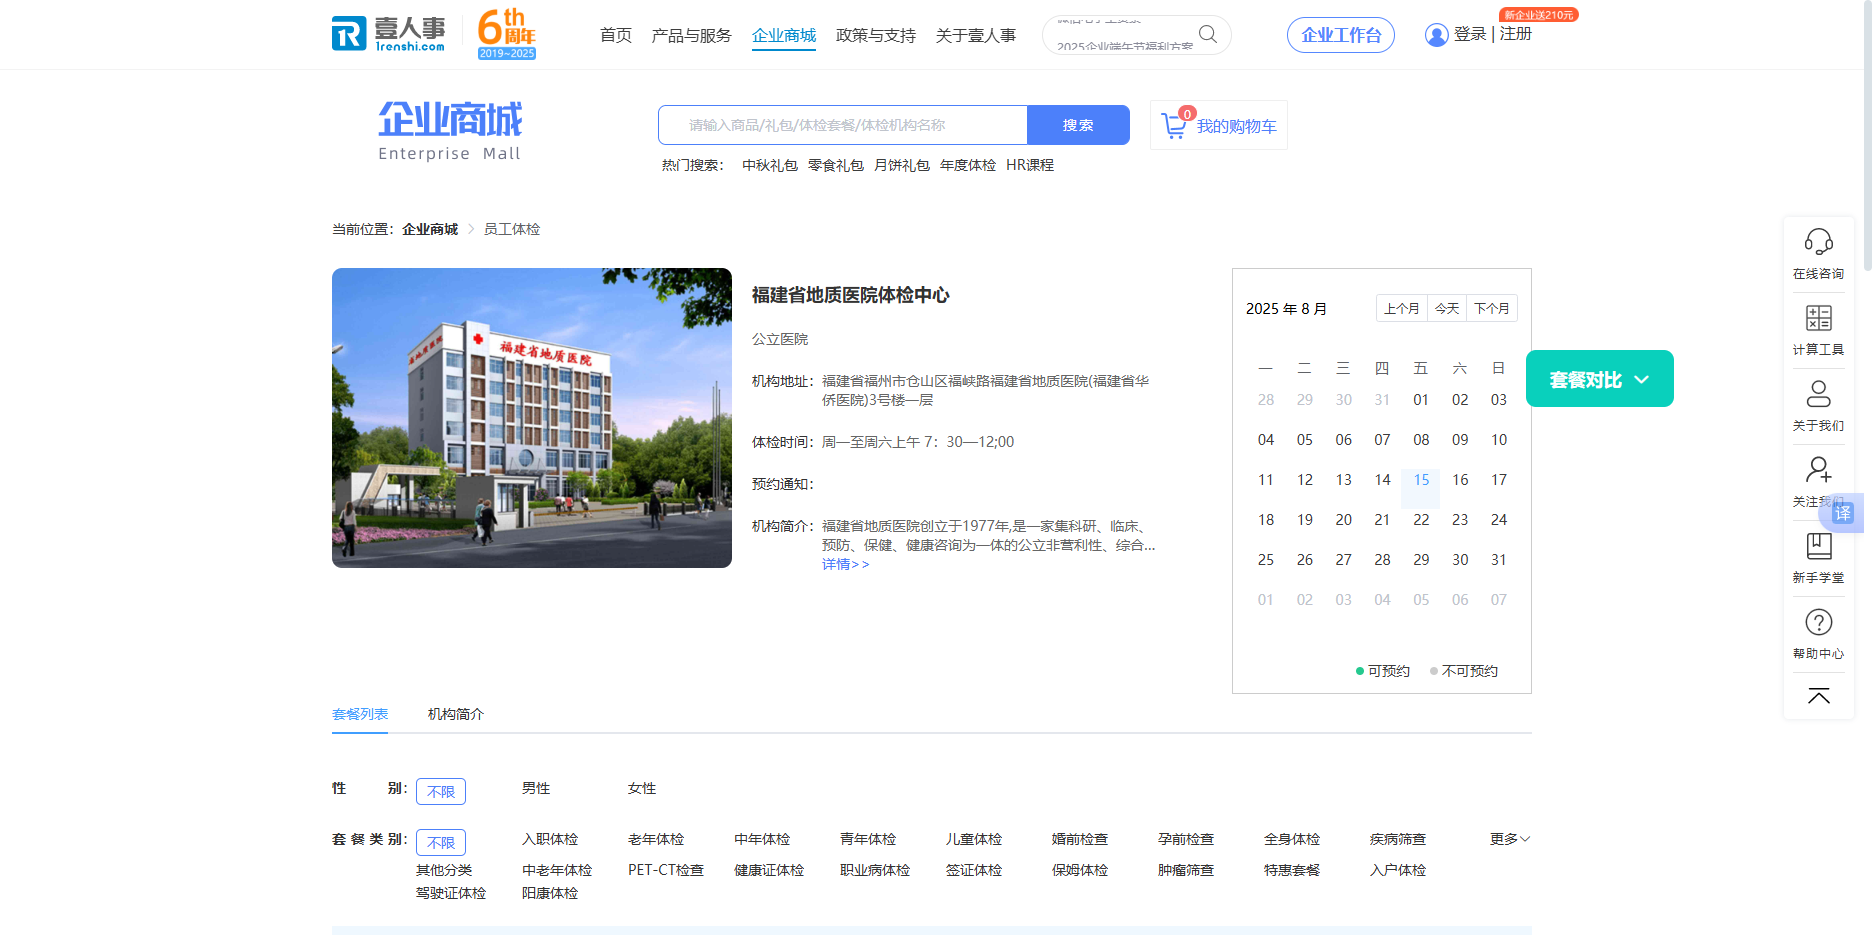
Task: Select 入职体检 package category
Action: pos(550,839)
